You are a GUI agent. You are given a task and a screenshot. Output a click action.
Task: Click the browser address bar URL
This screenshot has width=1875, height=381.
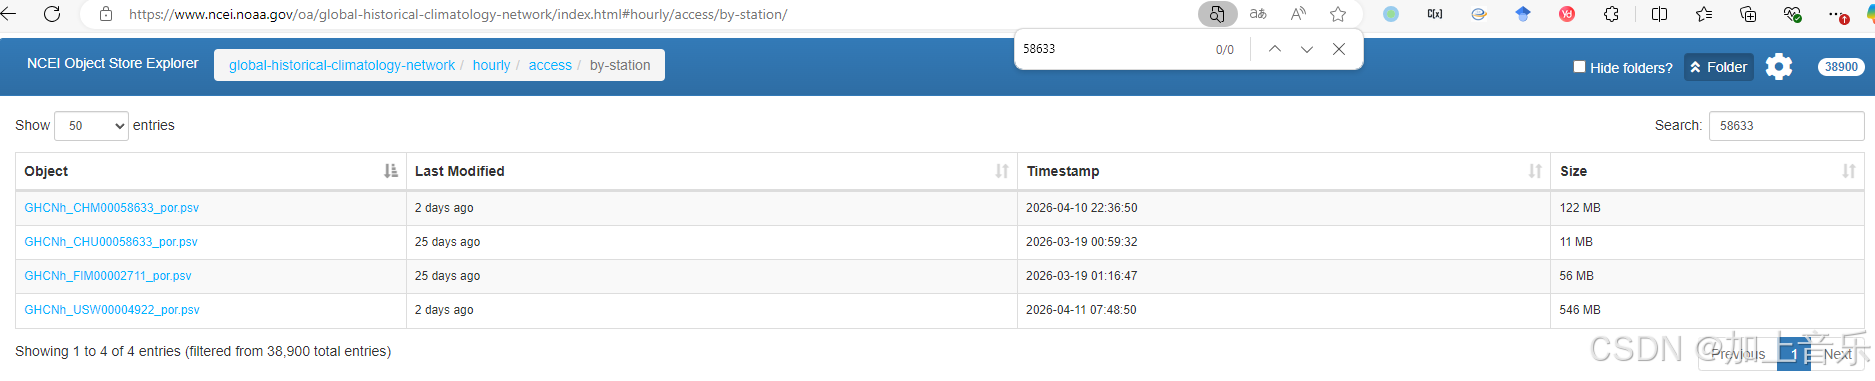[458, 14]
